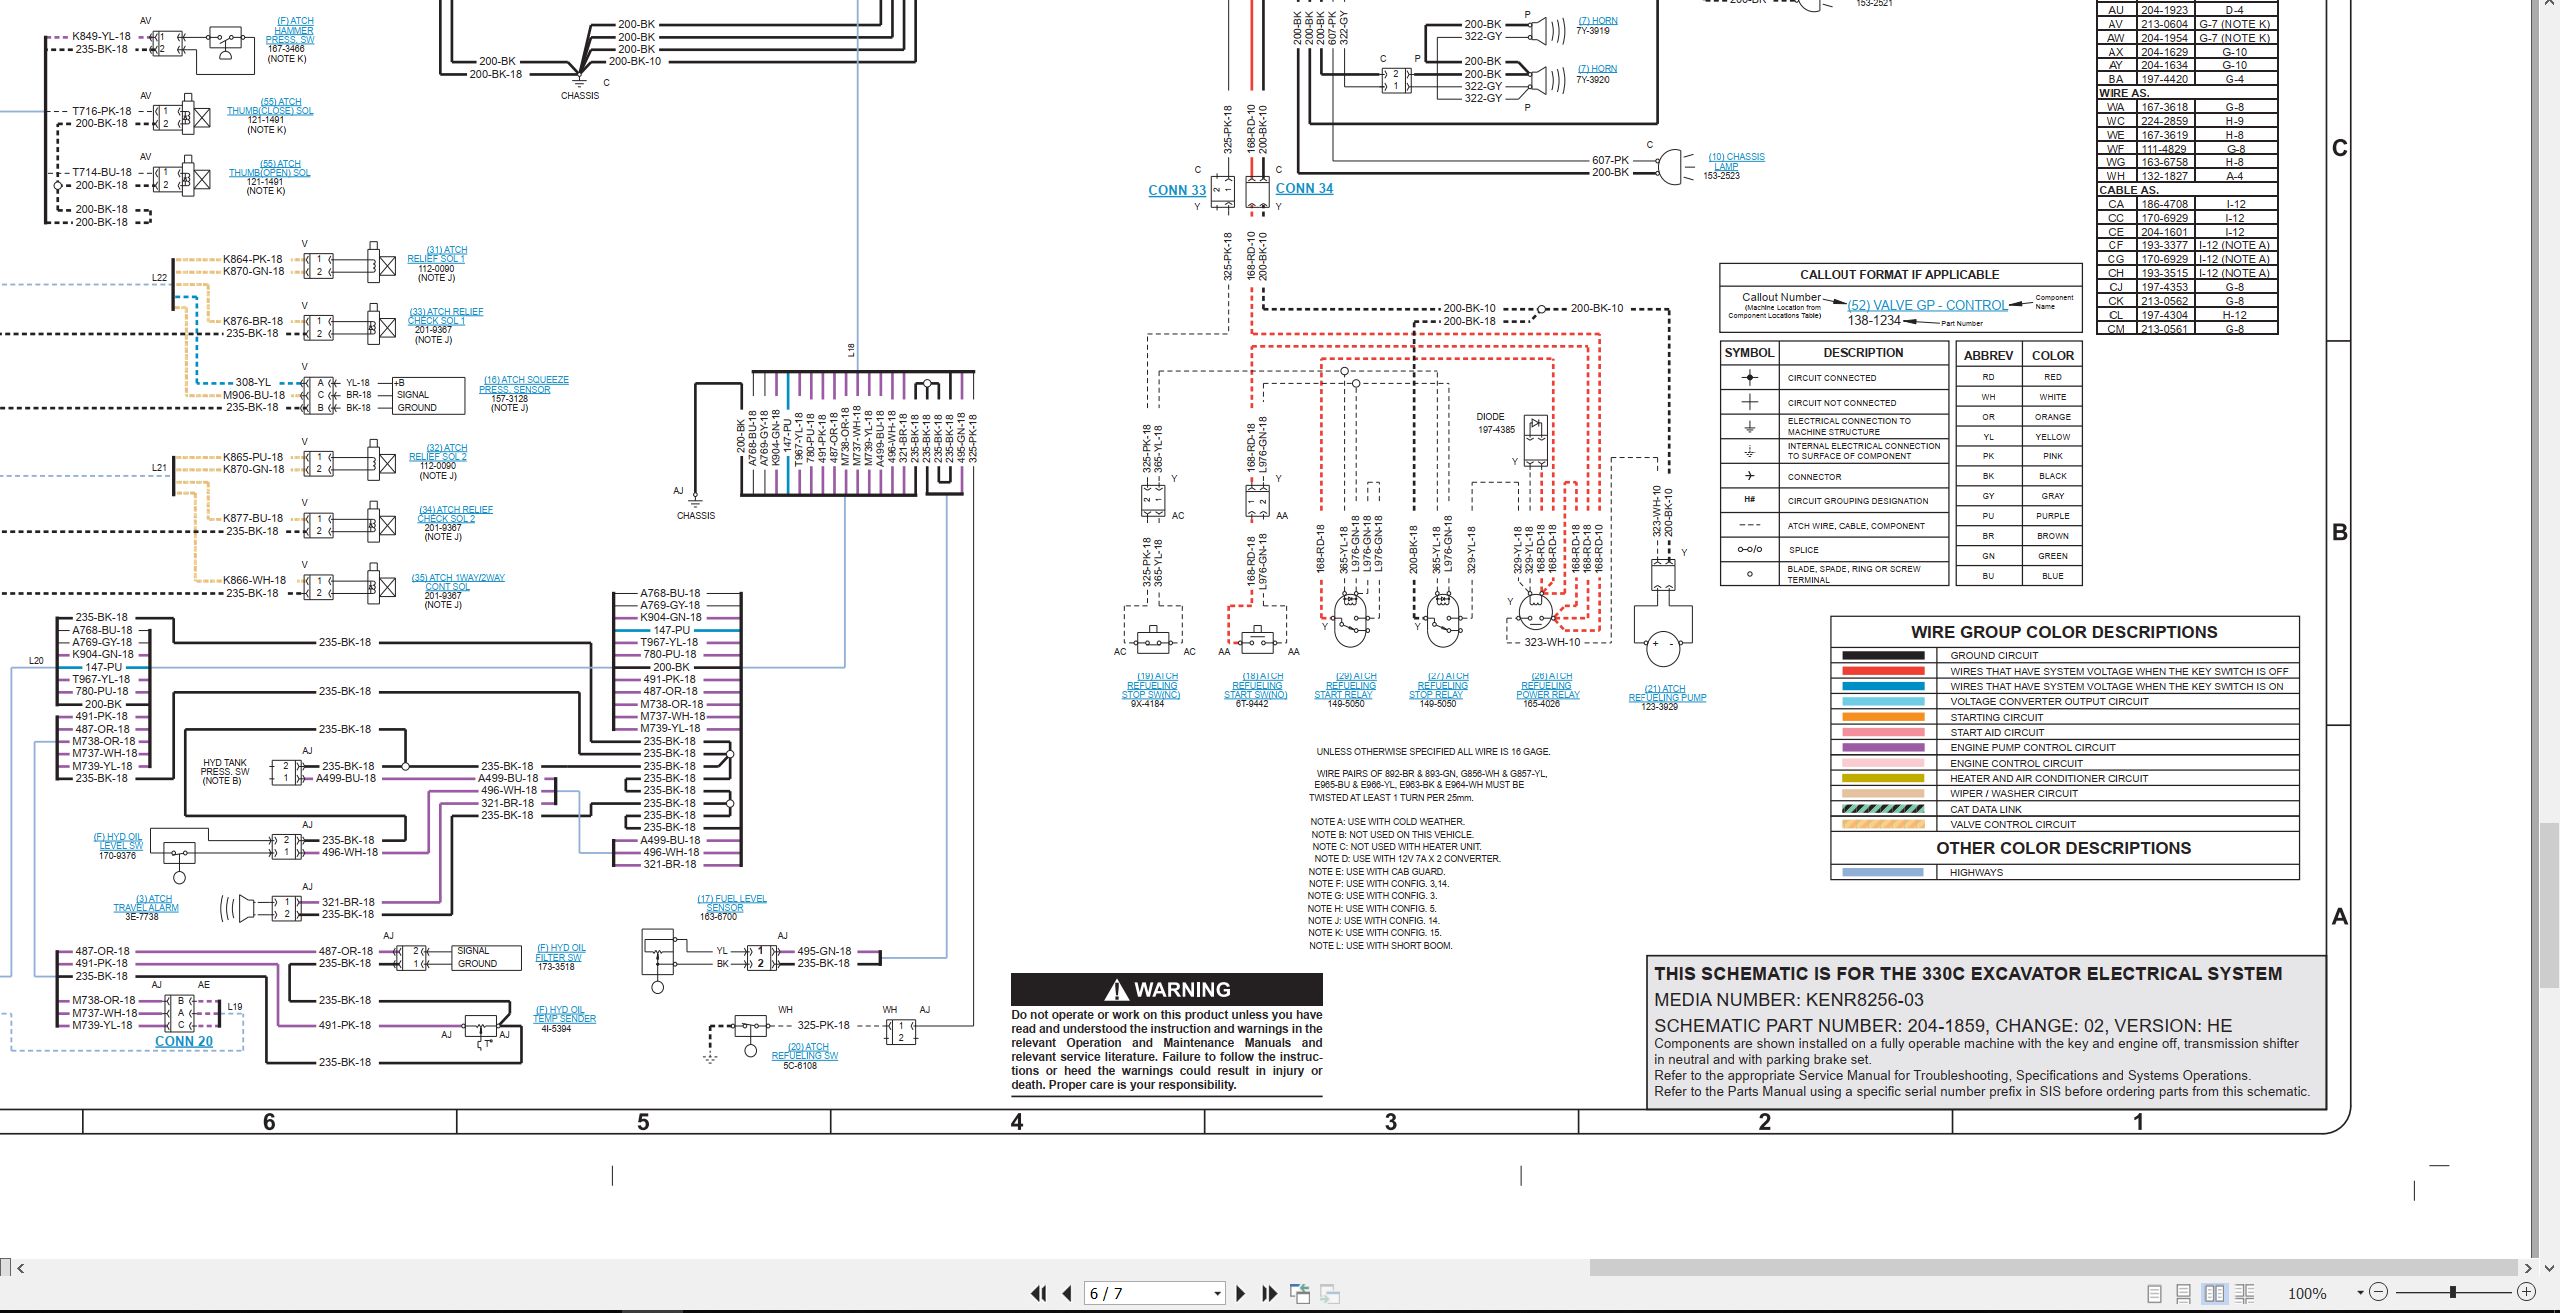Click next view icon
2560x1313 pixels.
(x=1330, y=1293)
